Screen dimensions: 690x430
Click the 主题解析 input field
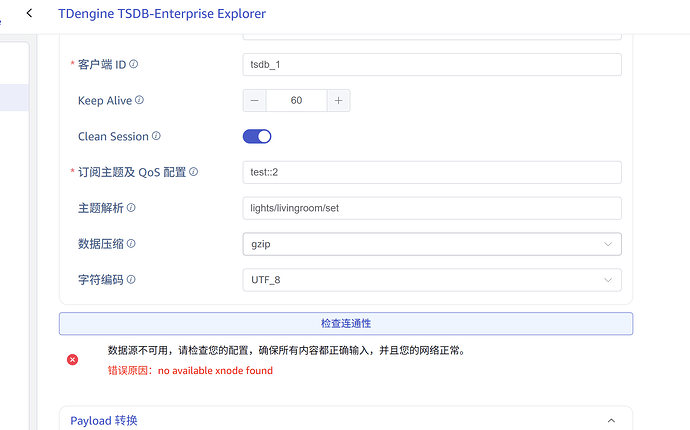click(432, 208)
